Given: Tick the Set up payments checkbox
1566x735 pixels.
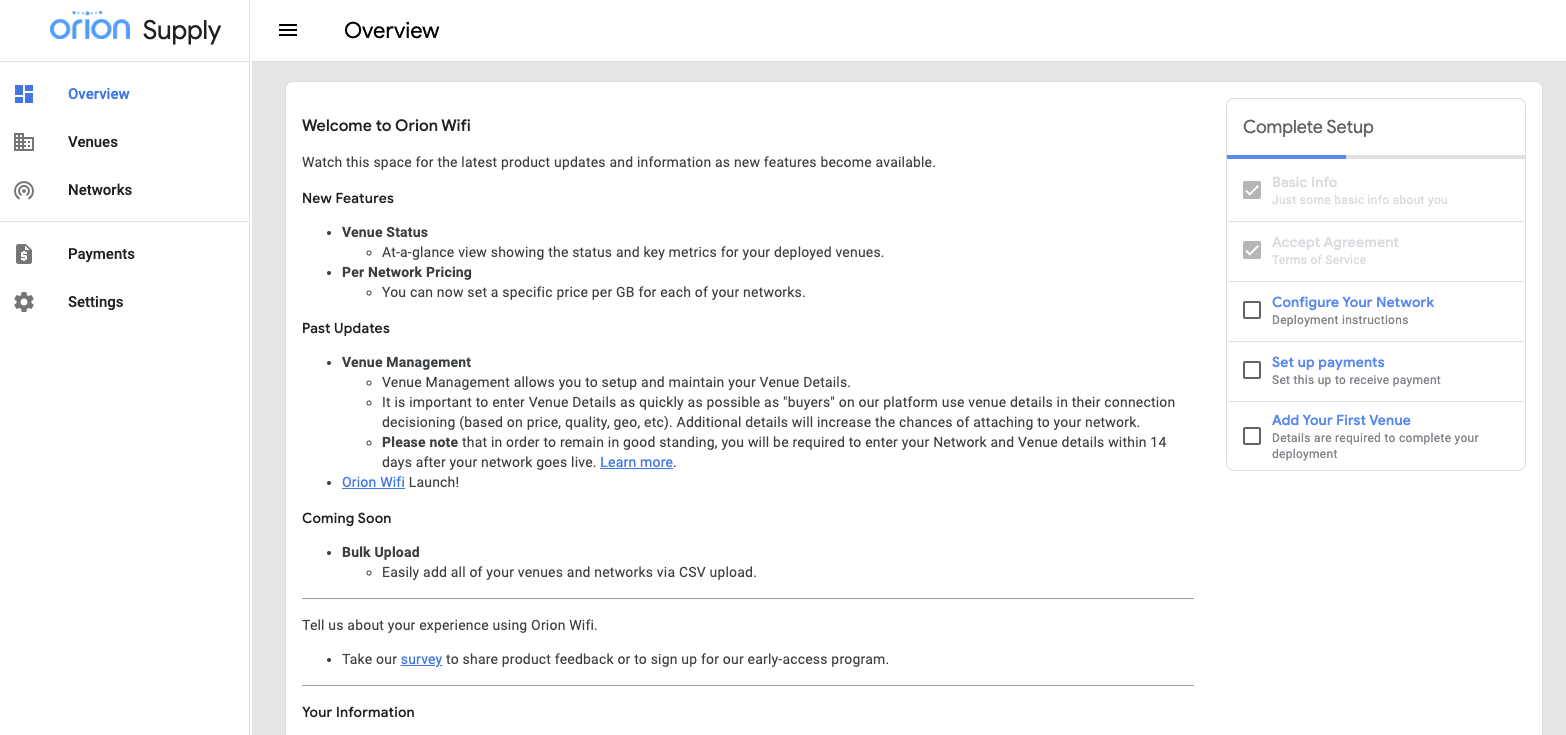Looking at the screenshot, I should [x=1251, y=370].
